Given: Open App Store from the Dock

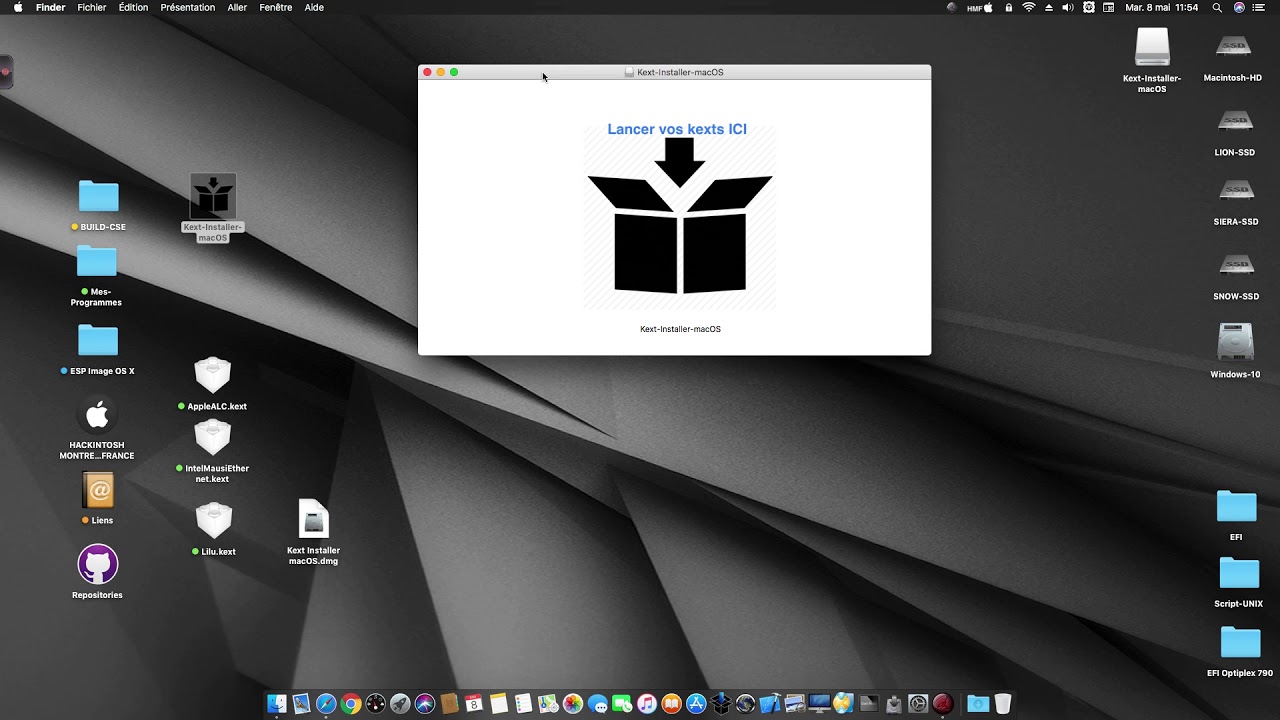Looking at the screenshot, I should (x=696, y=703).
